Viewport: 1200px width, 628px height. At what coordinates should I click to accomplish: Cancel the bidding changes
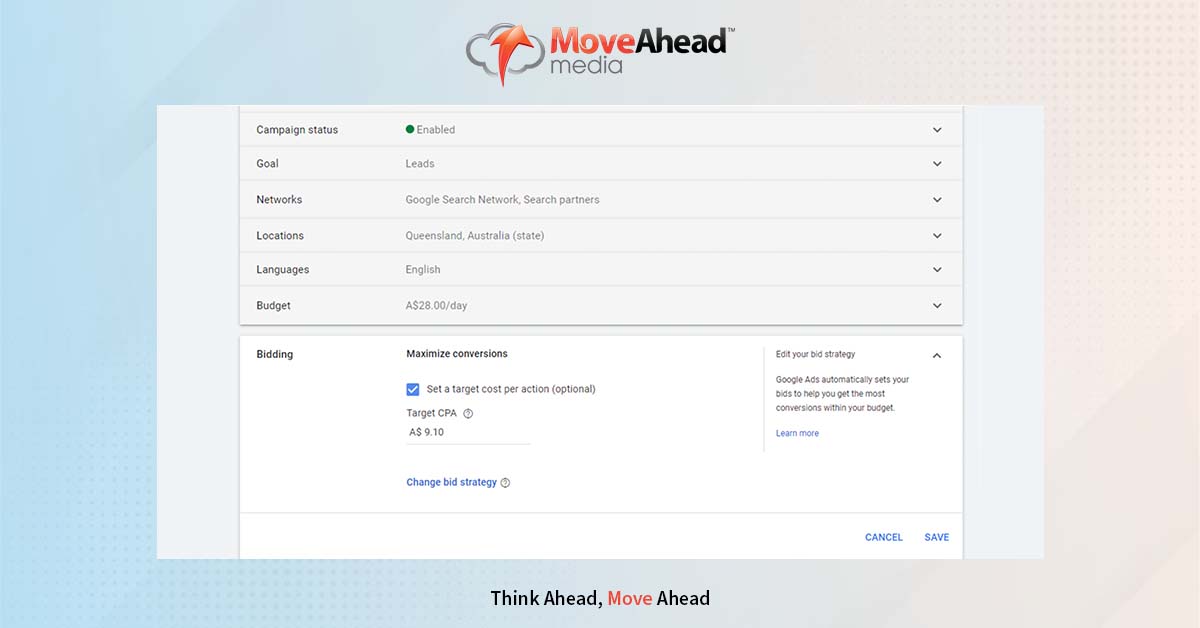(x=884, y=537)
